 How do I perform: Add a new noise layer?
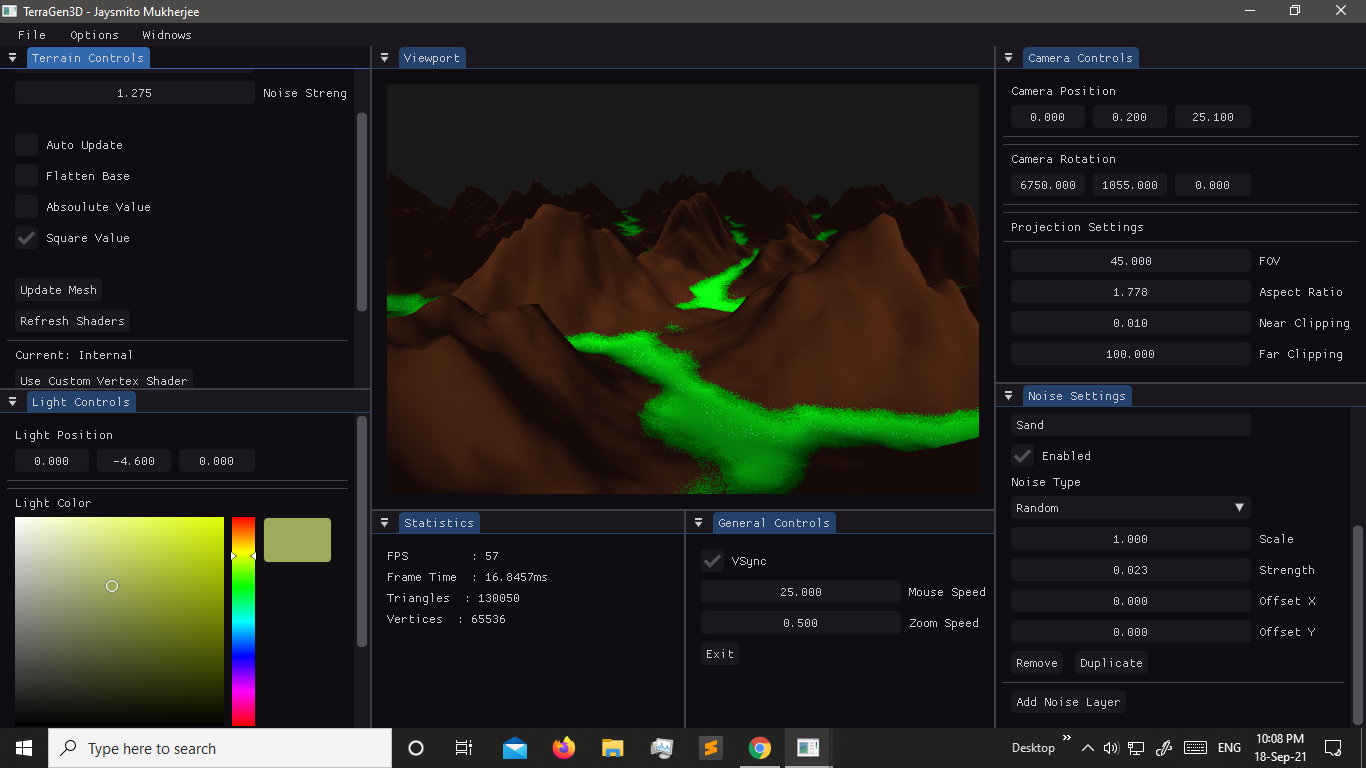1067,701
